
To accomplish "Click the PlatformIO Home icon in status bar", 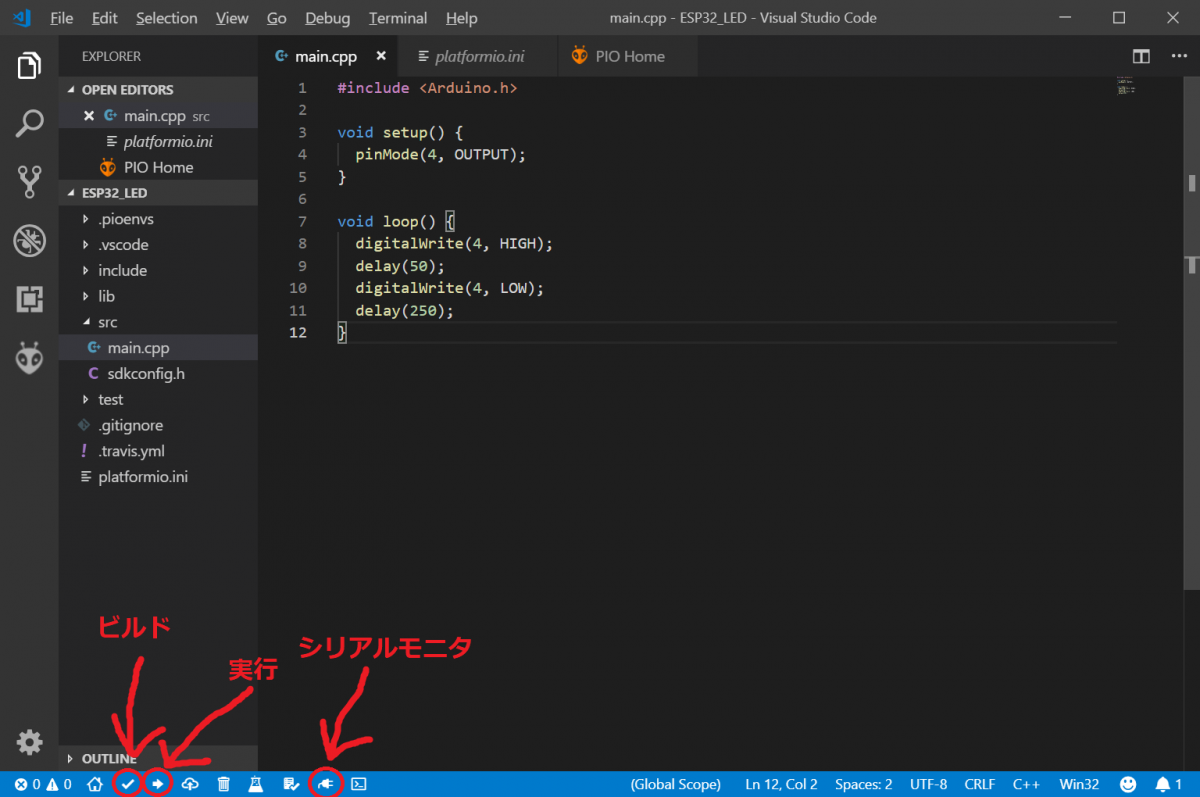I will click(95, 784).
